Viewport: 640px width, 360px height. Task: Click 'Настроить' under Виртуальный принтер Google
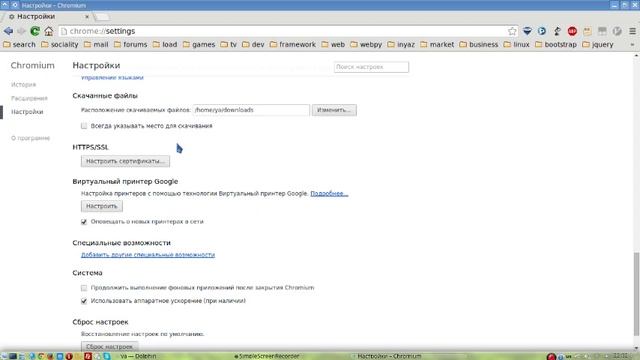102,206
